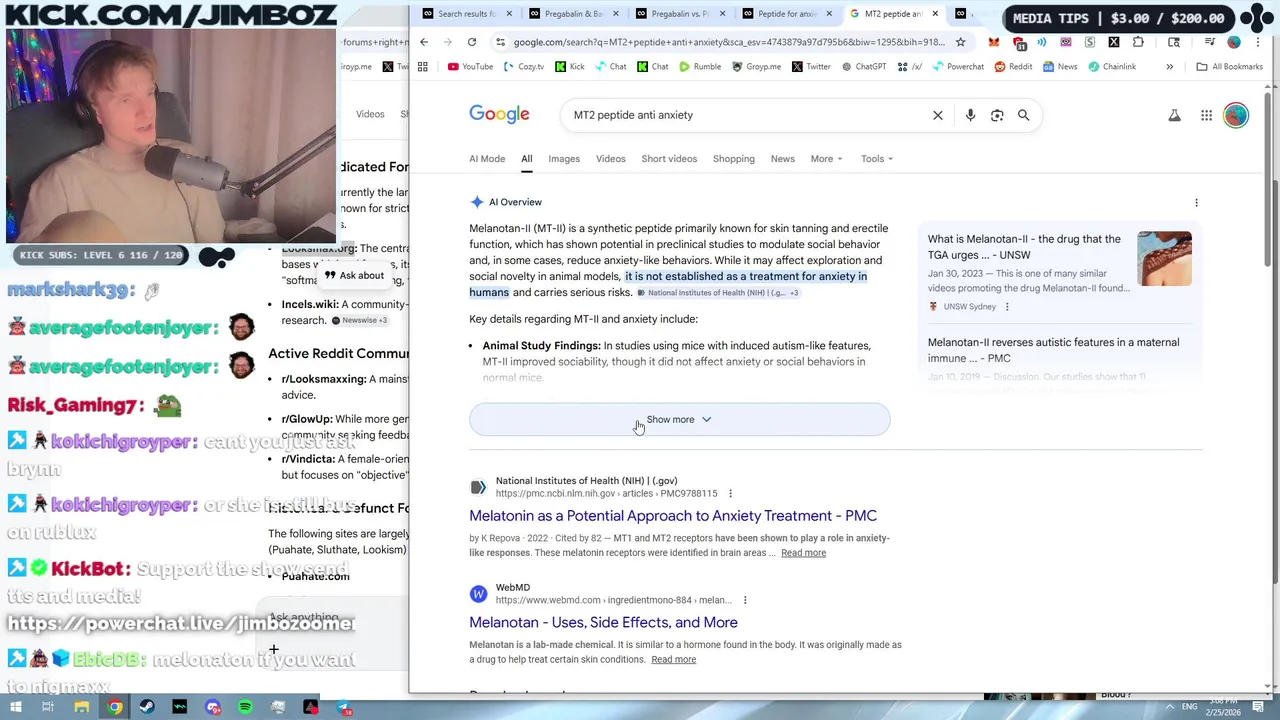Switch to the Short videos tab

pos(669,159)
